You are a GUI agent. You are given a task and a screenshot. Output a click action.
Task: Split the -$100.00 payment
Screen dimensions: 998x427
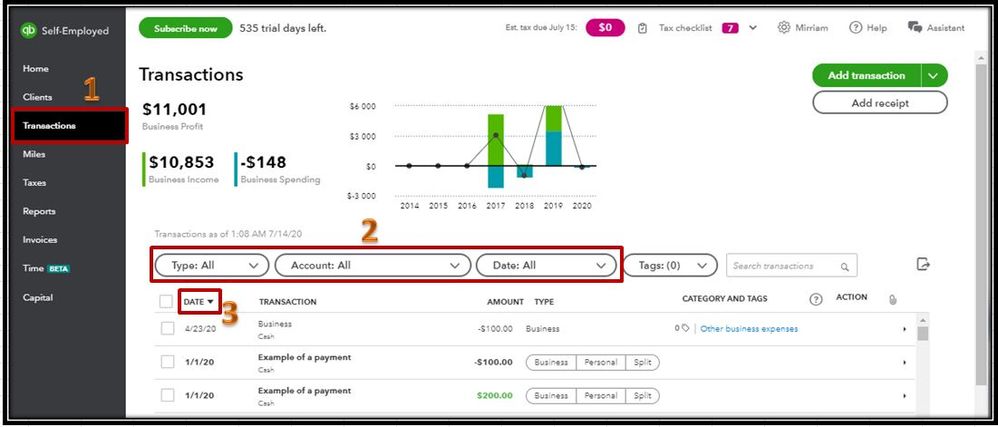[642, 362]
